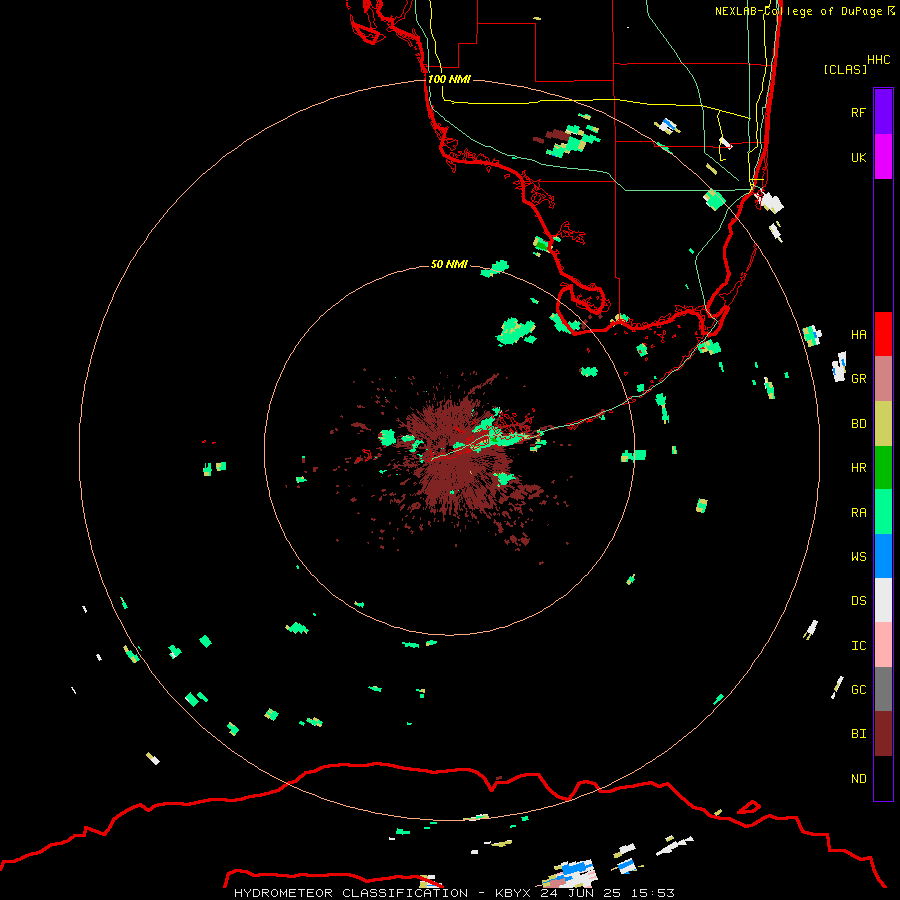Click the 'KBYX' station identifier
This screenshot has height=900, width=900.
click(x=513, y=893)
